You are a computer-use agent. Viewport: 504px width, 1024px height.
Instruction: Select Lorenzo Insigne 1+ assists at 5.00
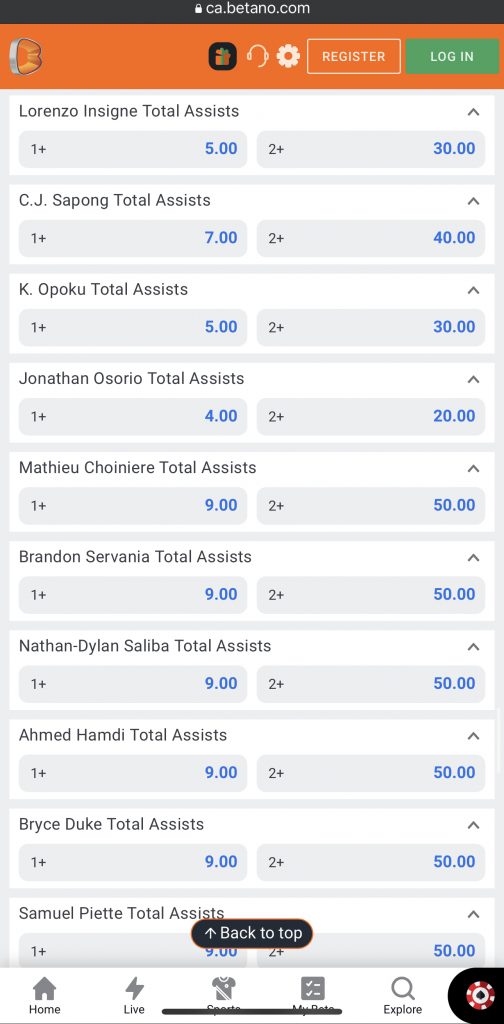point(133,148)
